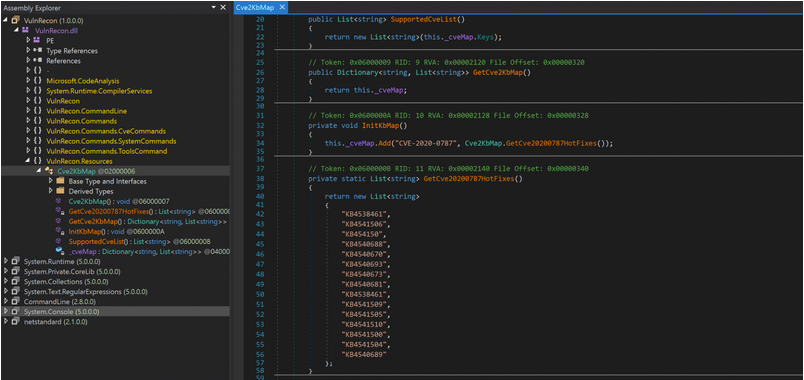Click the VulnRecon.CommandLine namespace braces icon
The image size is (804, 380).
pyautogui.click(x=37, y=111)
